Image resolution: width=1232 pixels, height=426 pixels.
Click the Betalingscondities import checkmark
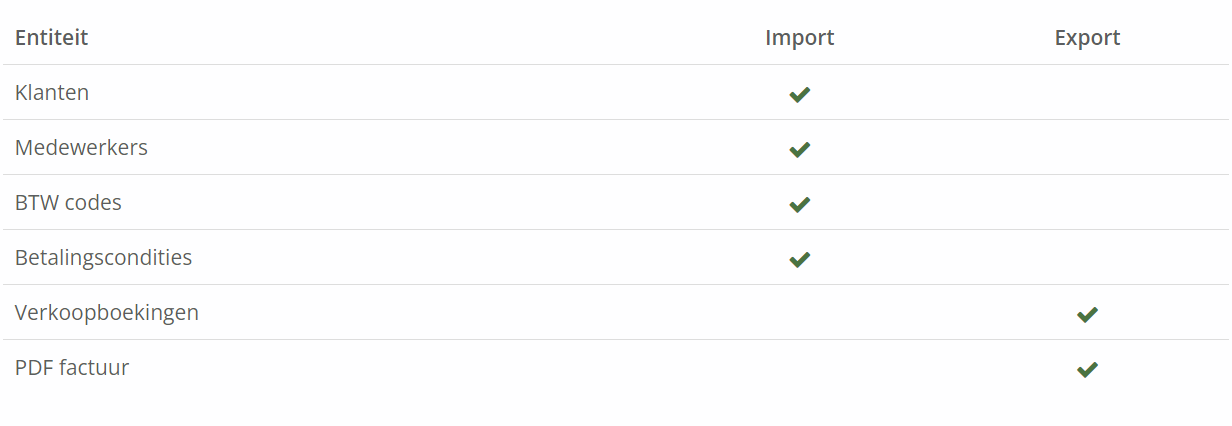pyautogui.click(x=799, y=259)
